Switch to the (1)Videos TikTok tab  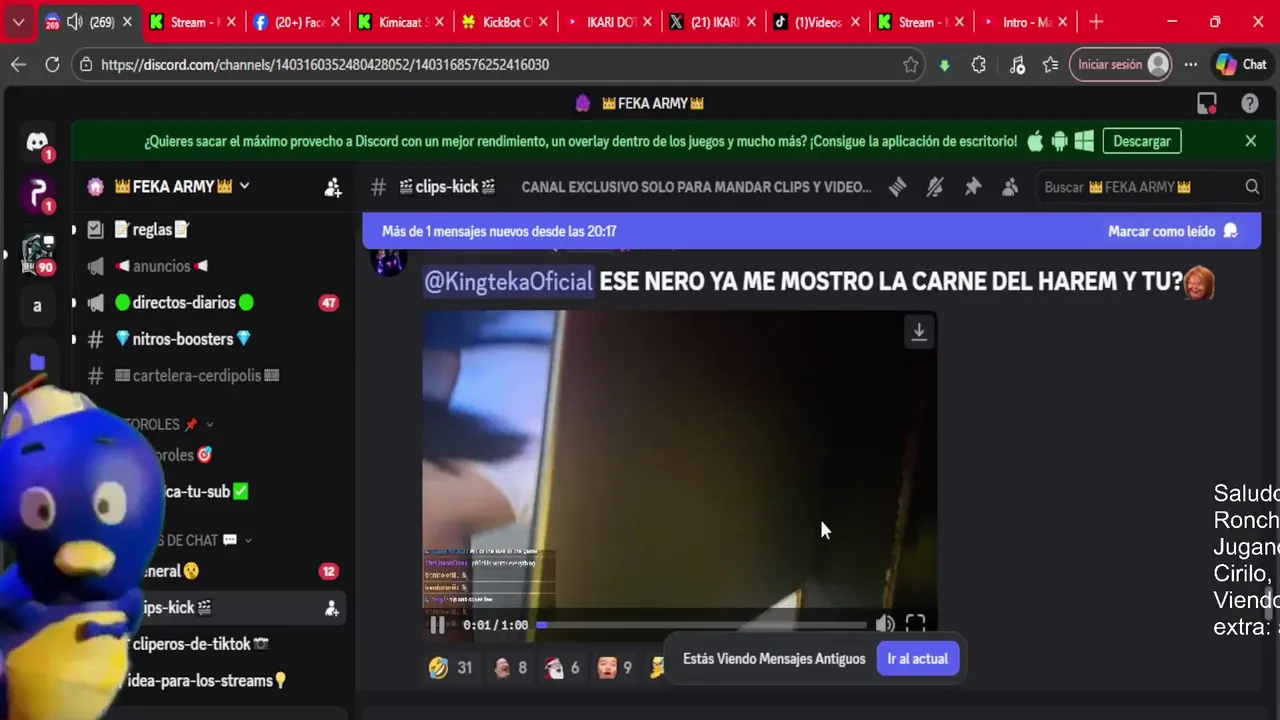point(816,22)
